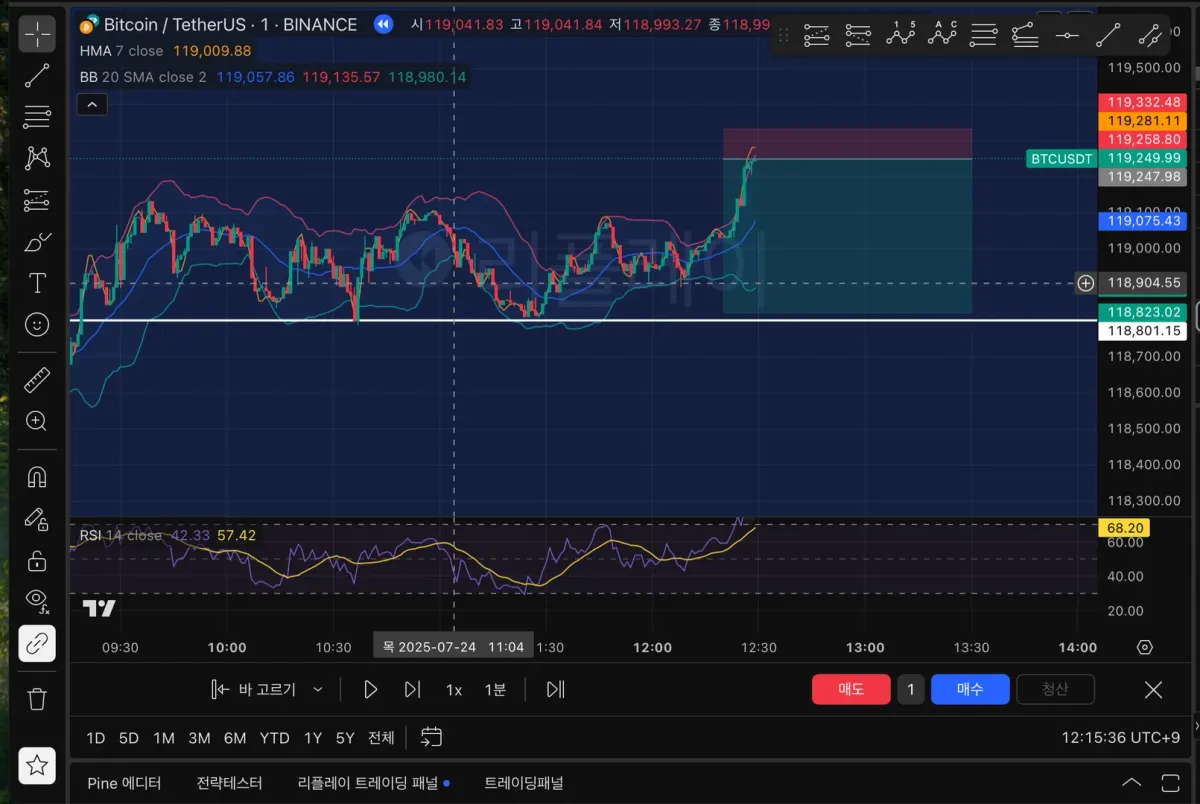Open the 전략테스터 tab

coord(229,783)
